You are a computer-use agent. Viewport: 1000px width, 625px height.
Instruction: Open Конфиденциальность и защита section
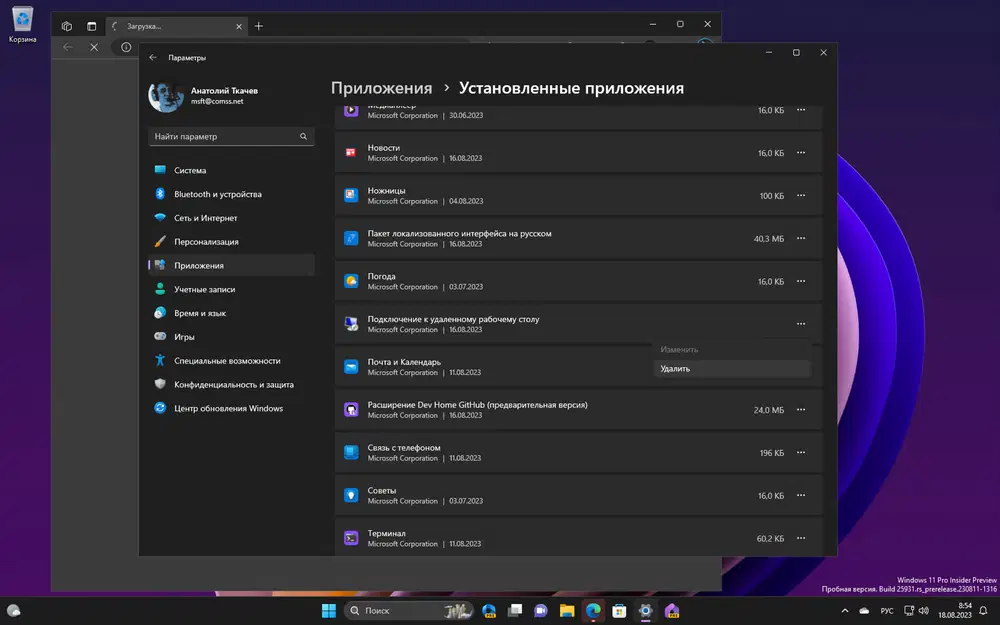[232, 385]
